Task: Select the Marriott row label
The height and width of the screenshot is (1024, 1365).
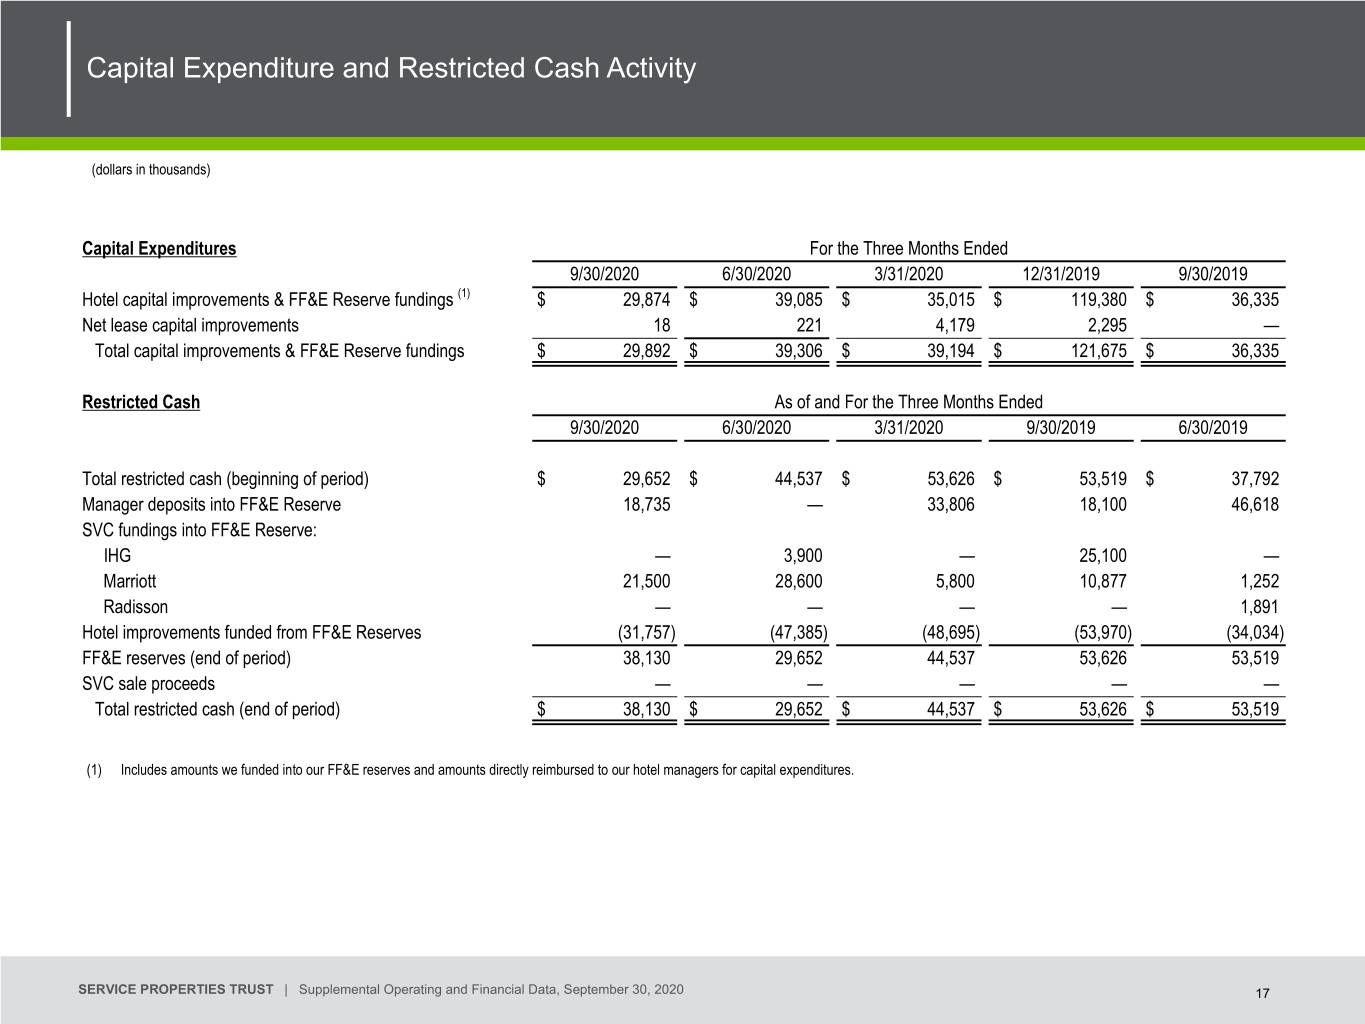Action: [130, 581]
